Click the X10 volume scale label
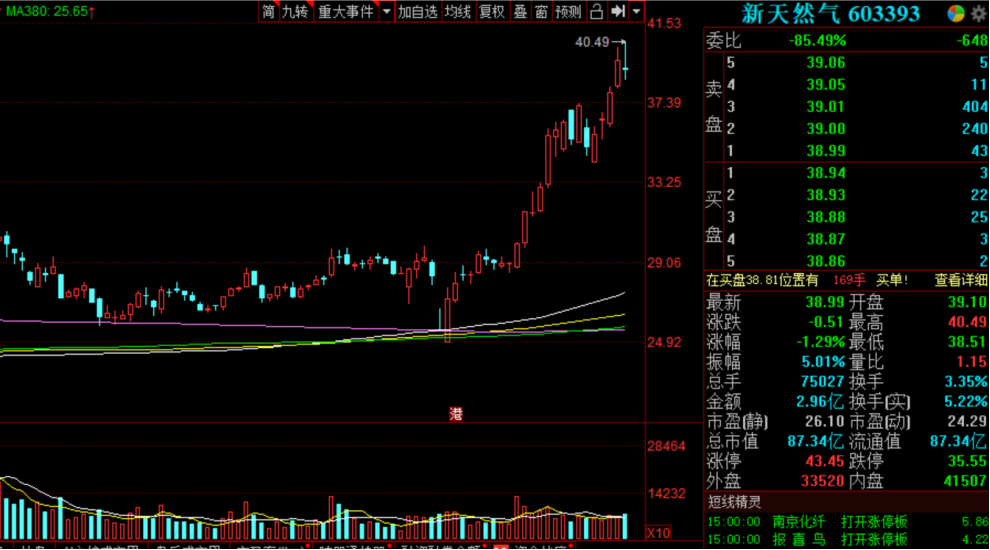Image resolution: width=990 pixels, height=550 pixels. click(659, 533)
